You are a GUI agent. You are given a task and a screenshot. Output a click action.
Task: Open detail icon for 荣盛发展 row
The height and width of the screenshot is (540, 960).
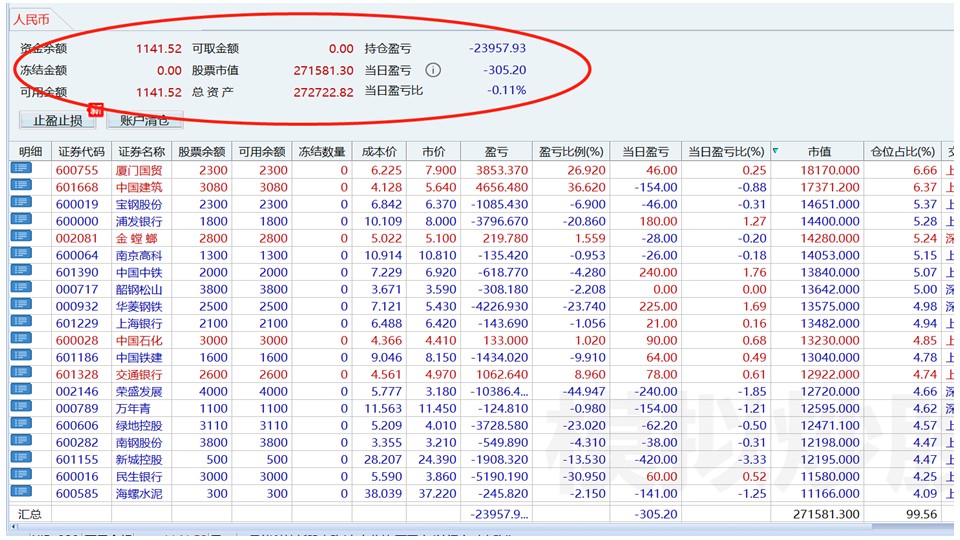pos(21,390)
